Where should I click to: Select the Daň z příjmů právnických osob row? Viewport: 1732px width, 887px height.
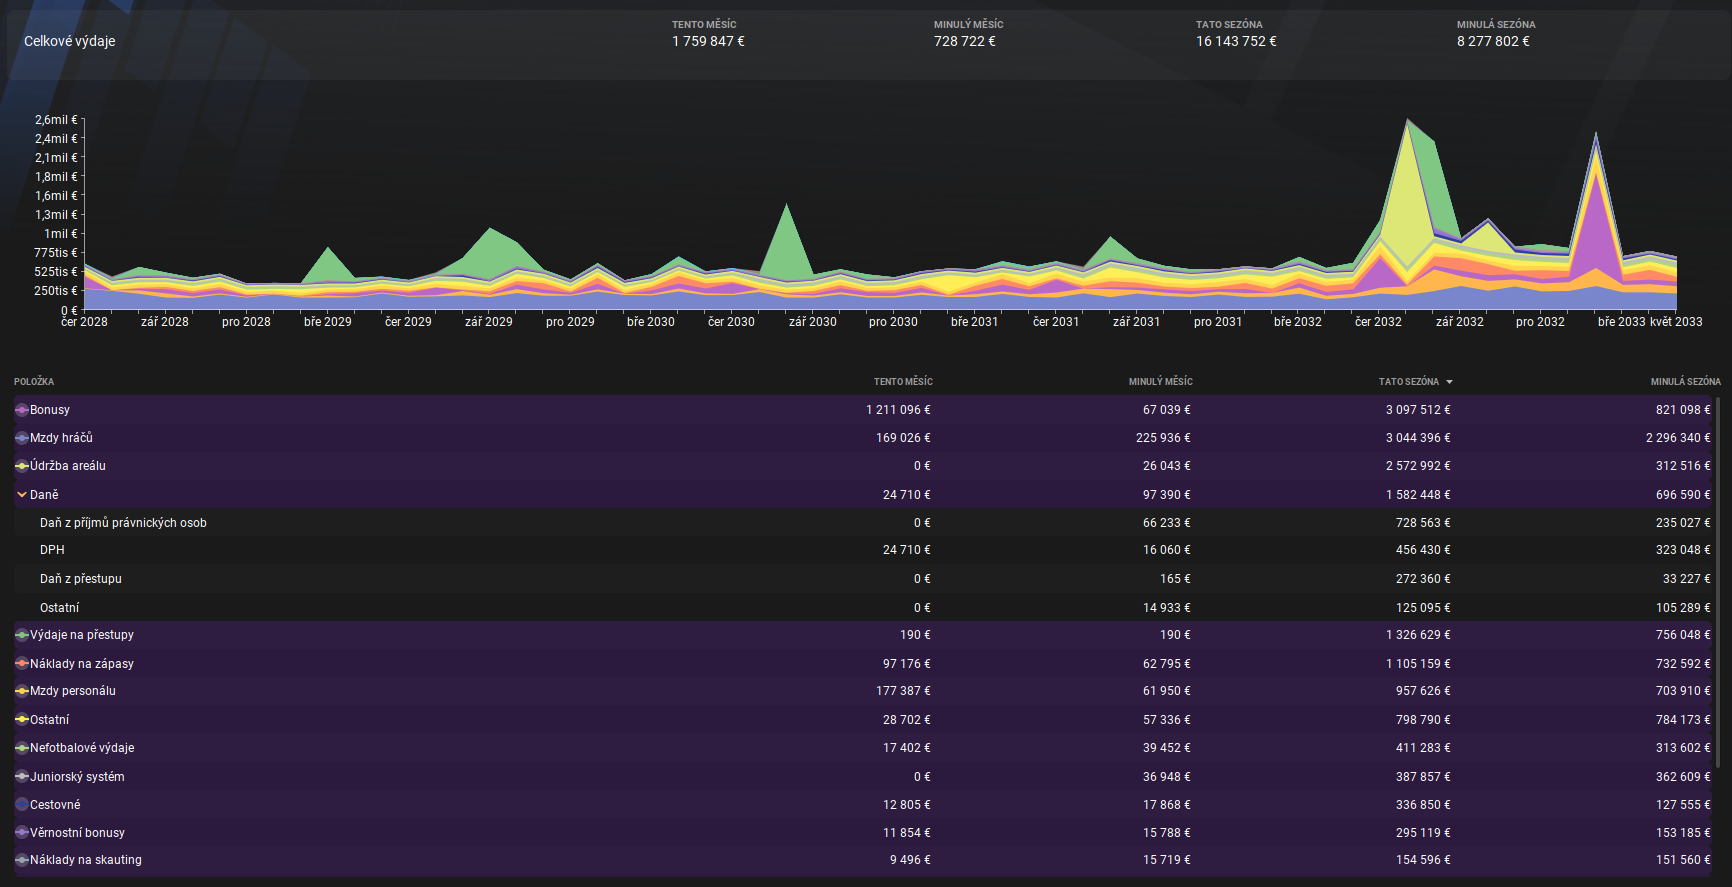coord(865,523)
